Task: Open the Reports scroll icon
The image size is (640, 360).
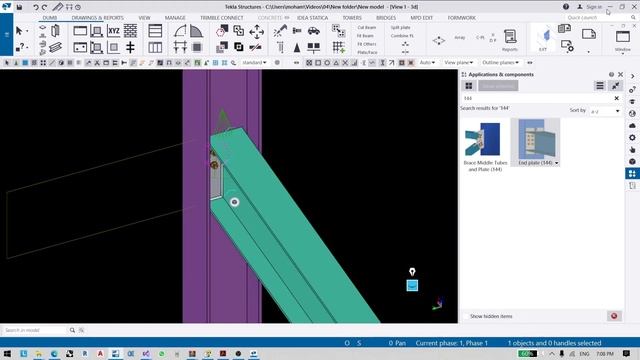Action: (510, 40)
